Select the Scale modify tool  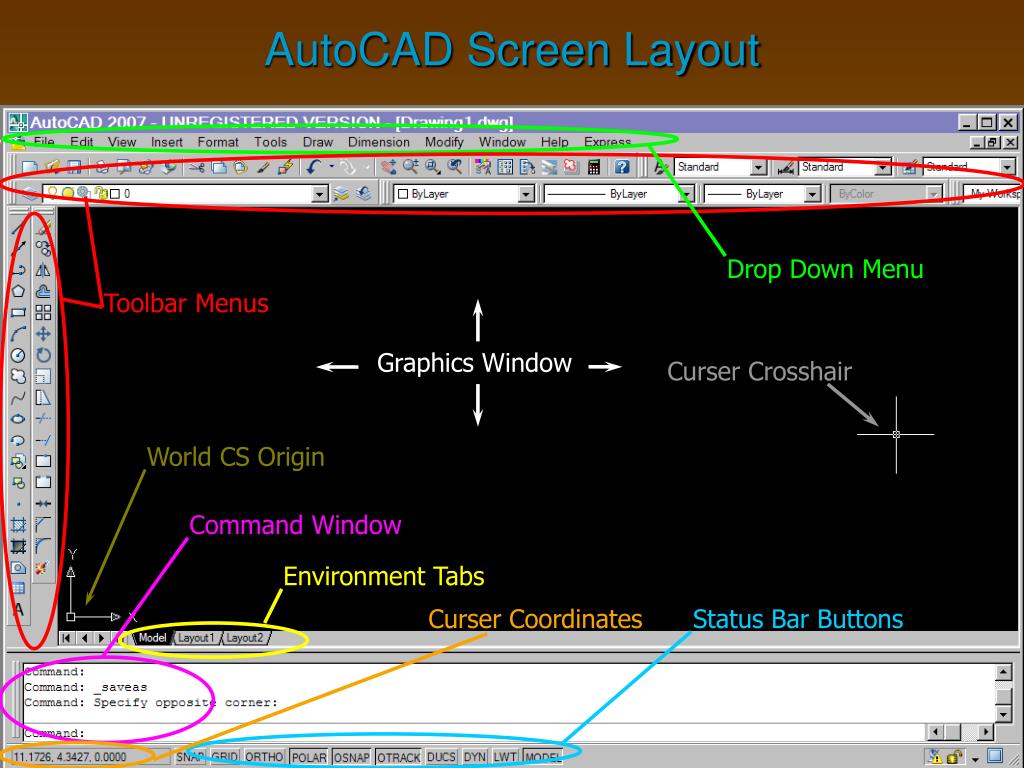(43, 377)
